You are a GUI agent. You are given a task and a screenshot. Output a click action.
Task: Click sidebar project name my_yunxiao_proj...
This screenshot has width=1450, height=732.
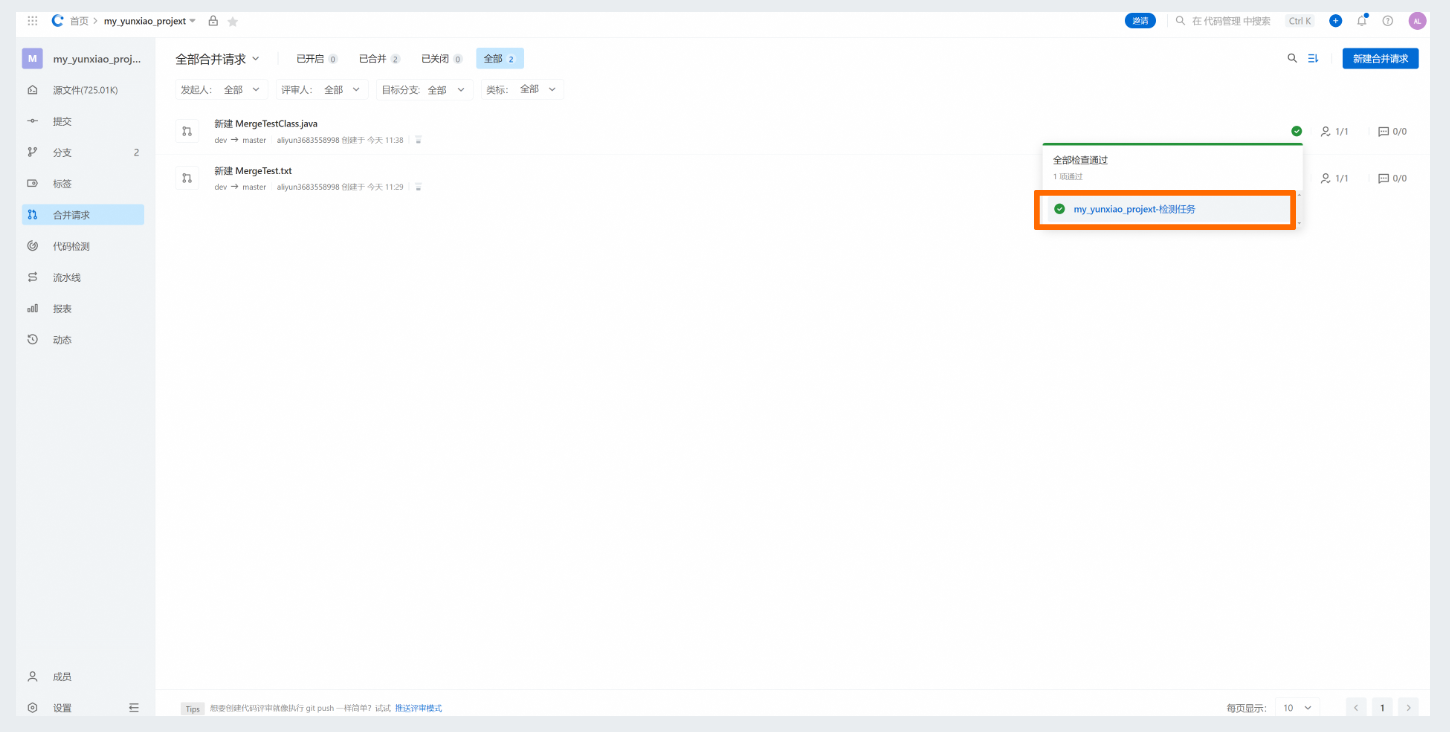[96, 59]
